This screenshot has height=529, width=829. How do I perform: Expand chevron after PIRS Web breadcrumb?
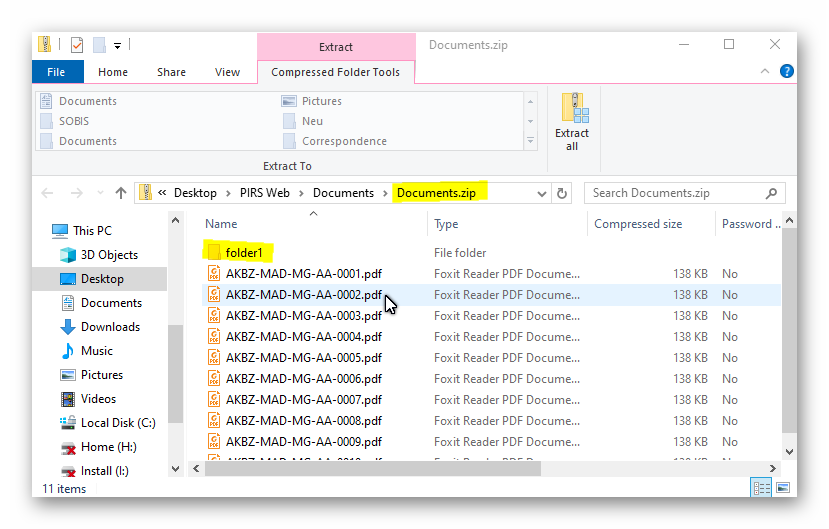tap(301, 193)
